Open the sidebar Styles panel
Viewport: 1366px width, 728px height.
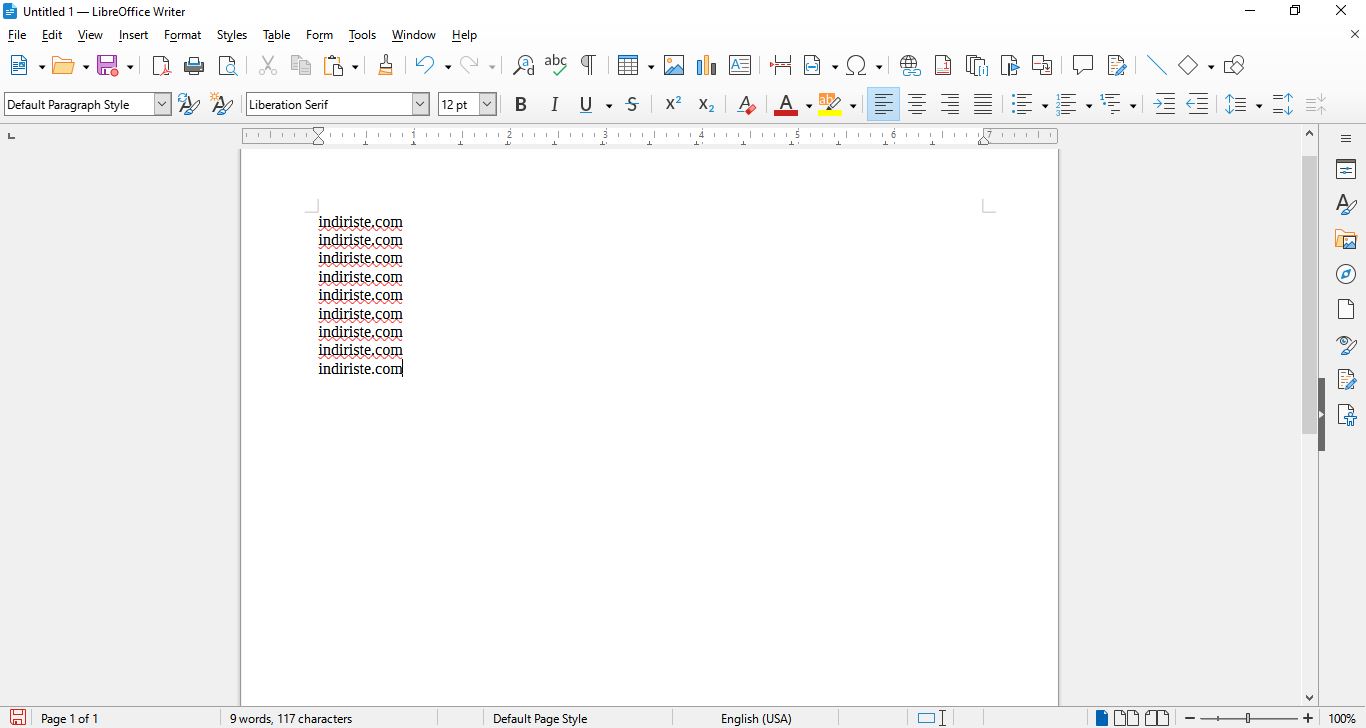pyautogui.click(x=1346, y=204)
